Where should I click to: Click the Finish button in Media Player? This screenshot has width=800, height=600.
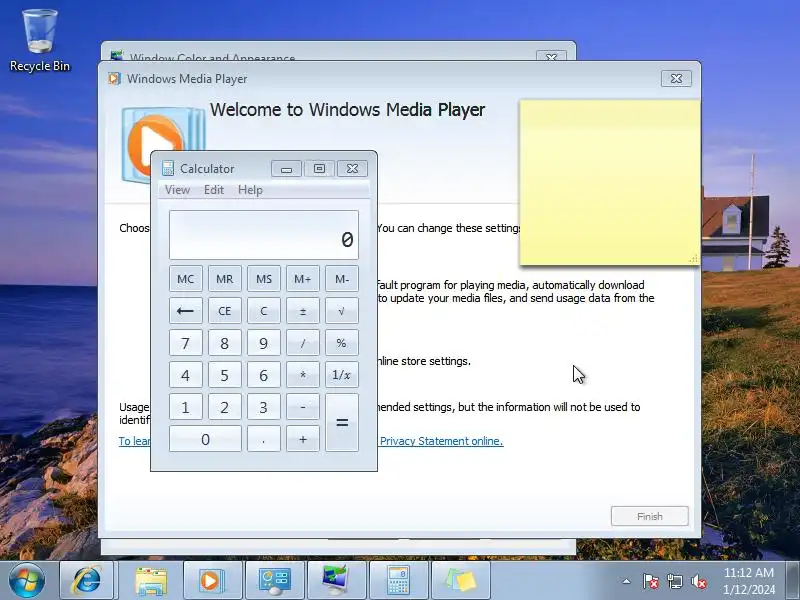[649, 516]
